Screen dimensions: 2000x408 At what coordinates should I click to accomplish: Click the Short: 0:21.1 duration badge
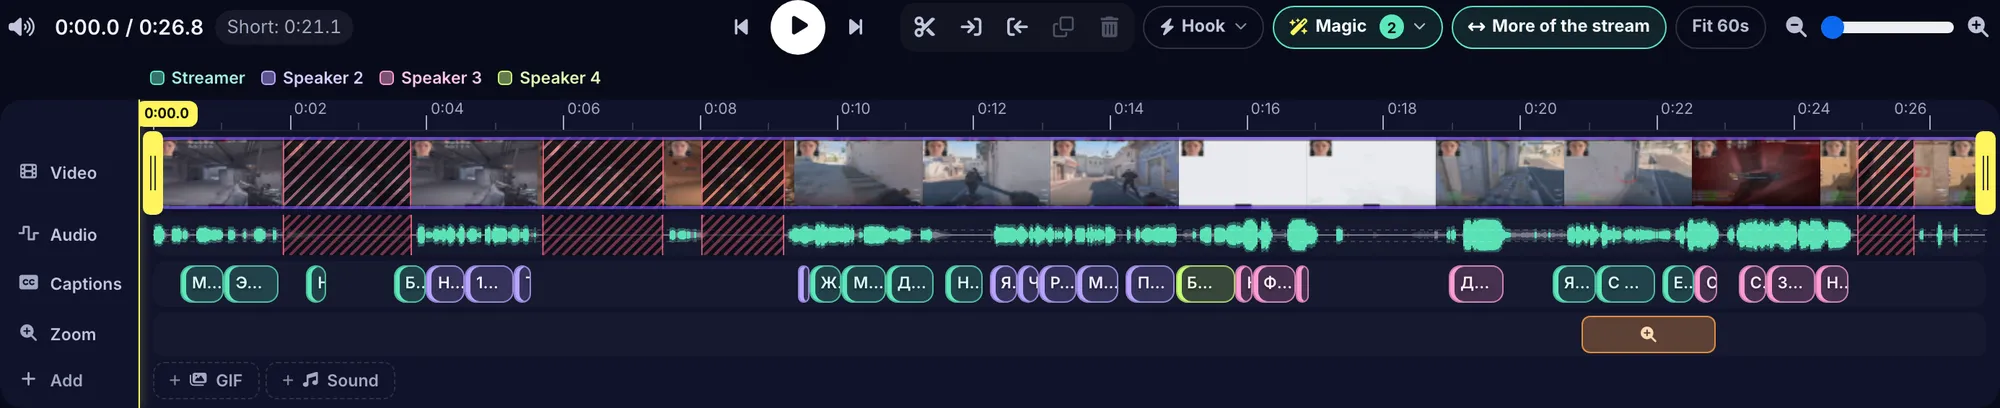coord(284,27)
